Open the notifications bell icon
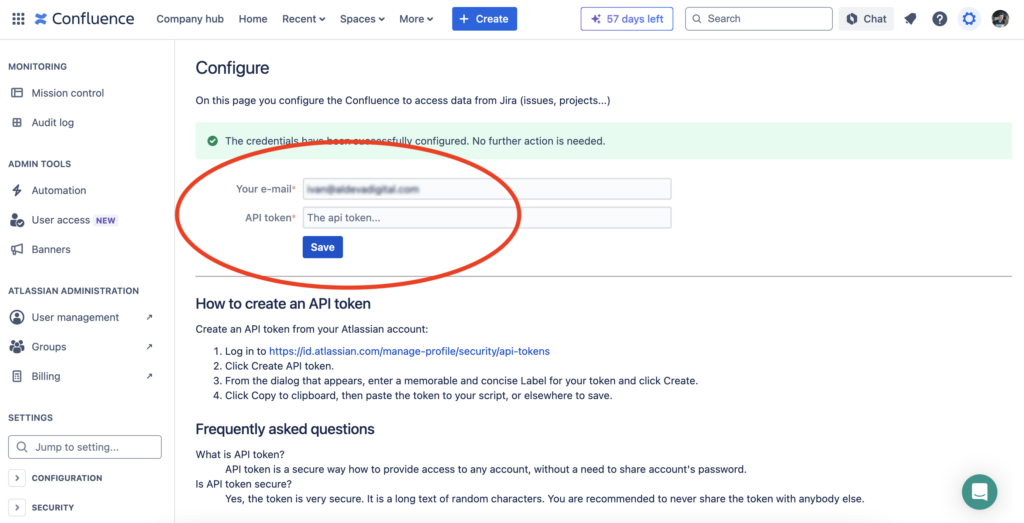Image resolution: width=1024 pixels, height=523 pixels. (910, 19)
